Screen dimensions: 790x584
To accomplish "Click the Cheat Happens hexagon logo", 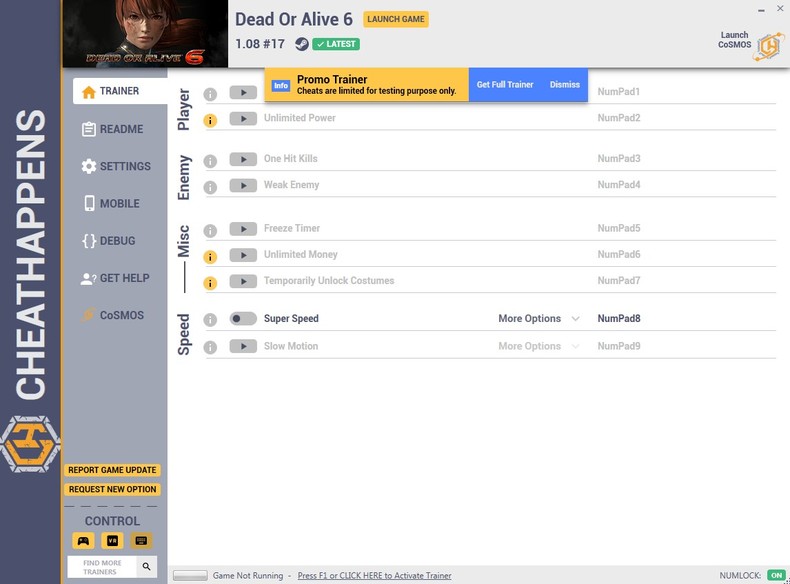I will [30, 444].
